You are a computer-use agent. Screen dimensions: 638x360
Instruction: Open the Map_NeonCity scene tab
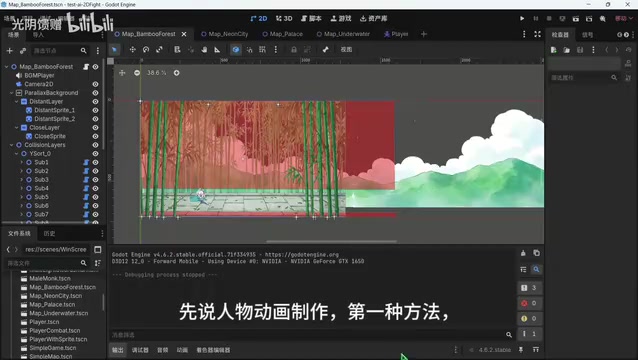(225, 34)
